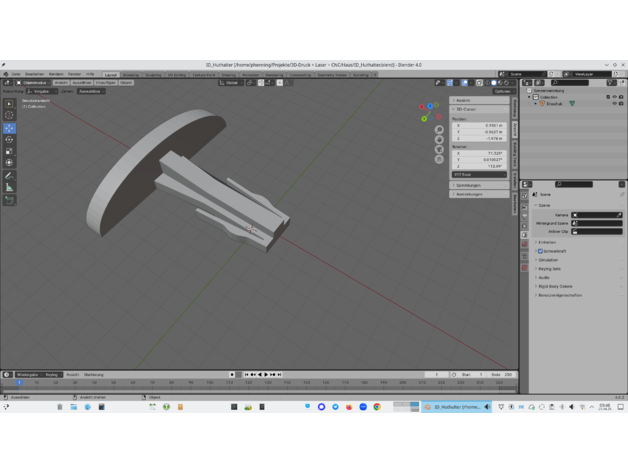The height and width of the screenshot is (472, 628).
Task: Hide the Collection using its eye icon
Action: point(614,97)
